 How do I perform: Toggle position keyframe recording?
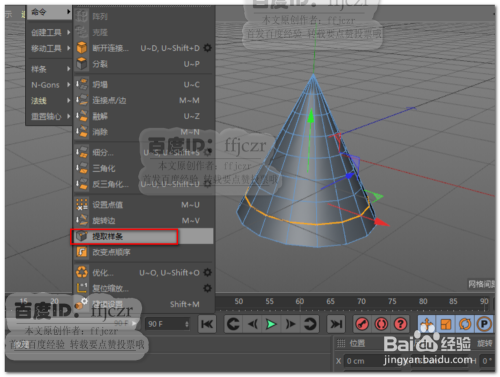427,324
